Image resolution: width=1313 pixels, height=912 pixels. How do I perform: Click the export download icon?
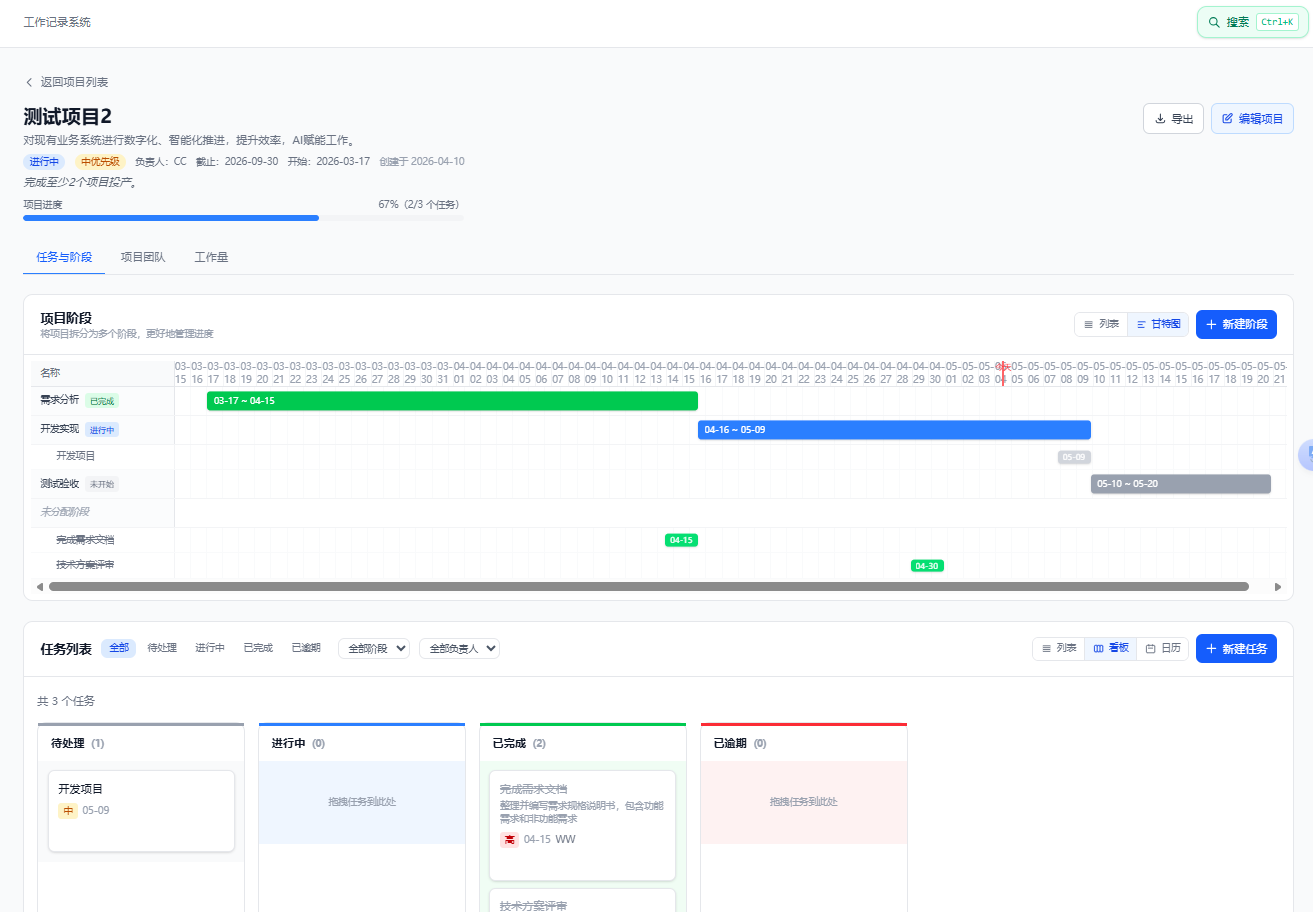(x=1160, y=119)
